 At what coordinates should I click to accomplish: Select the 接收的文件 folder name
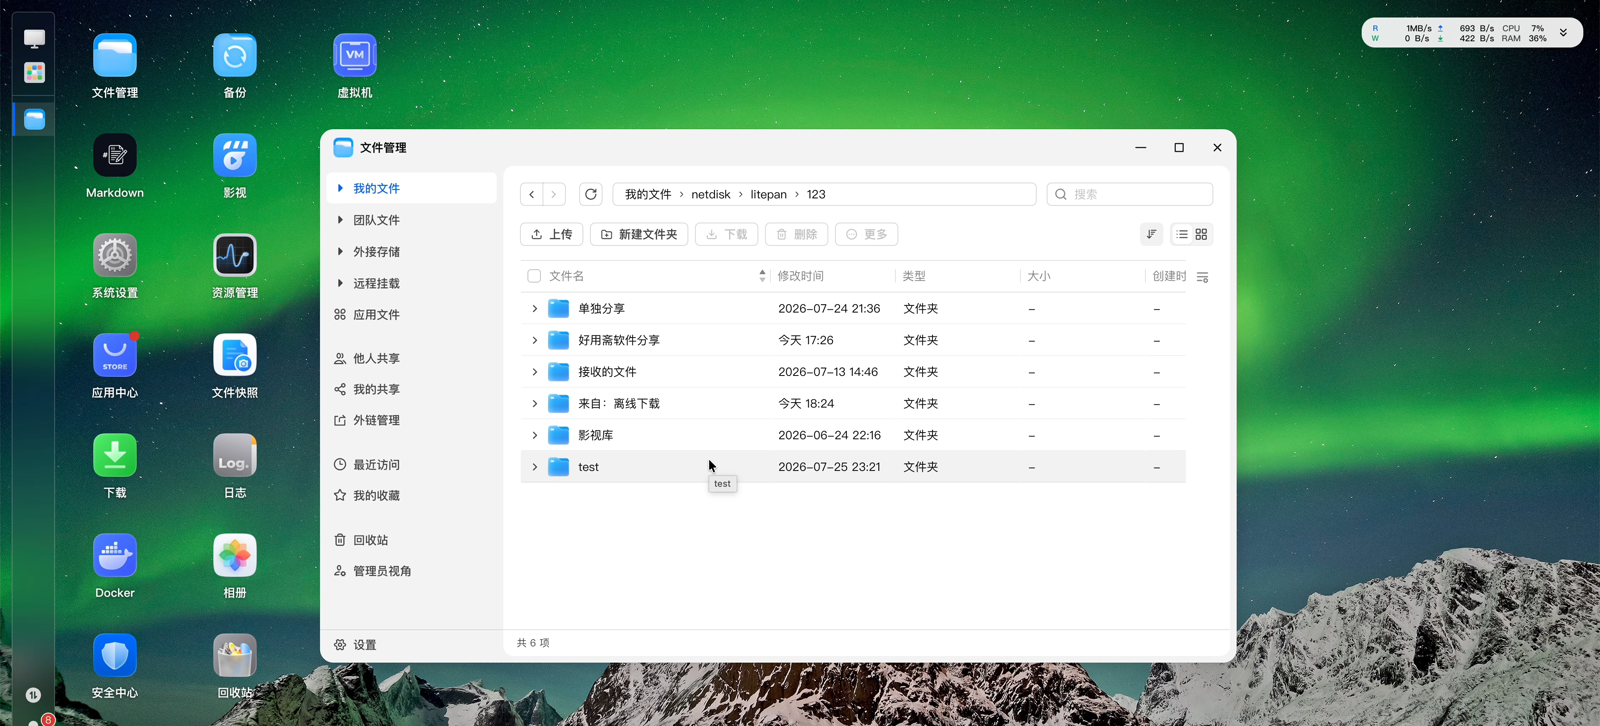pyautogui.click(x=607, y=372)
